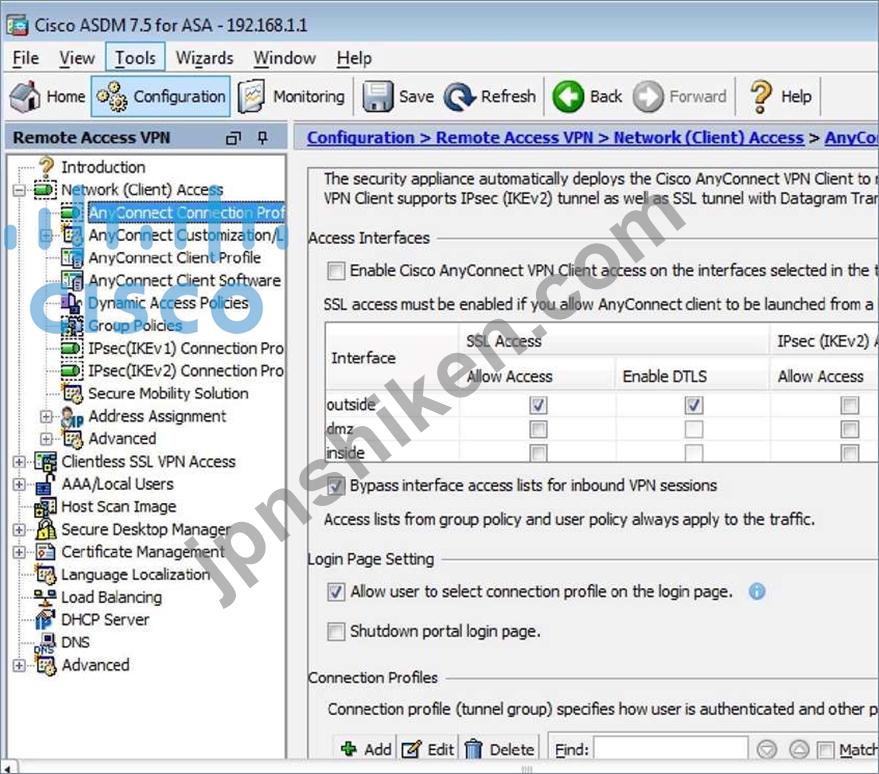879x774 pixels.
Task: Select Group Policies in the tree
Action: (x=135, y=326)
